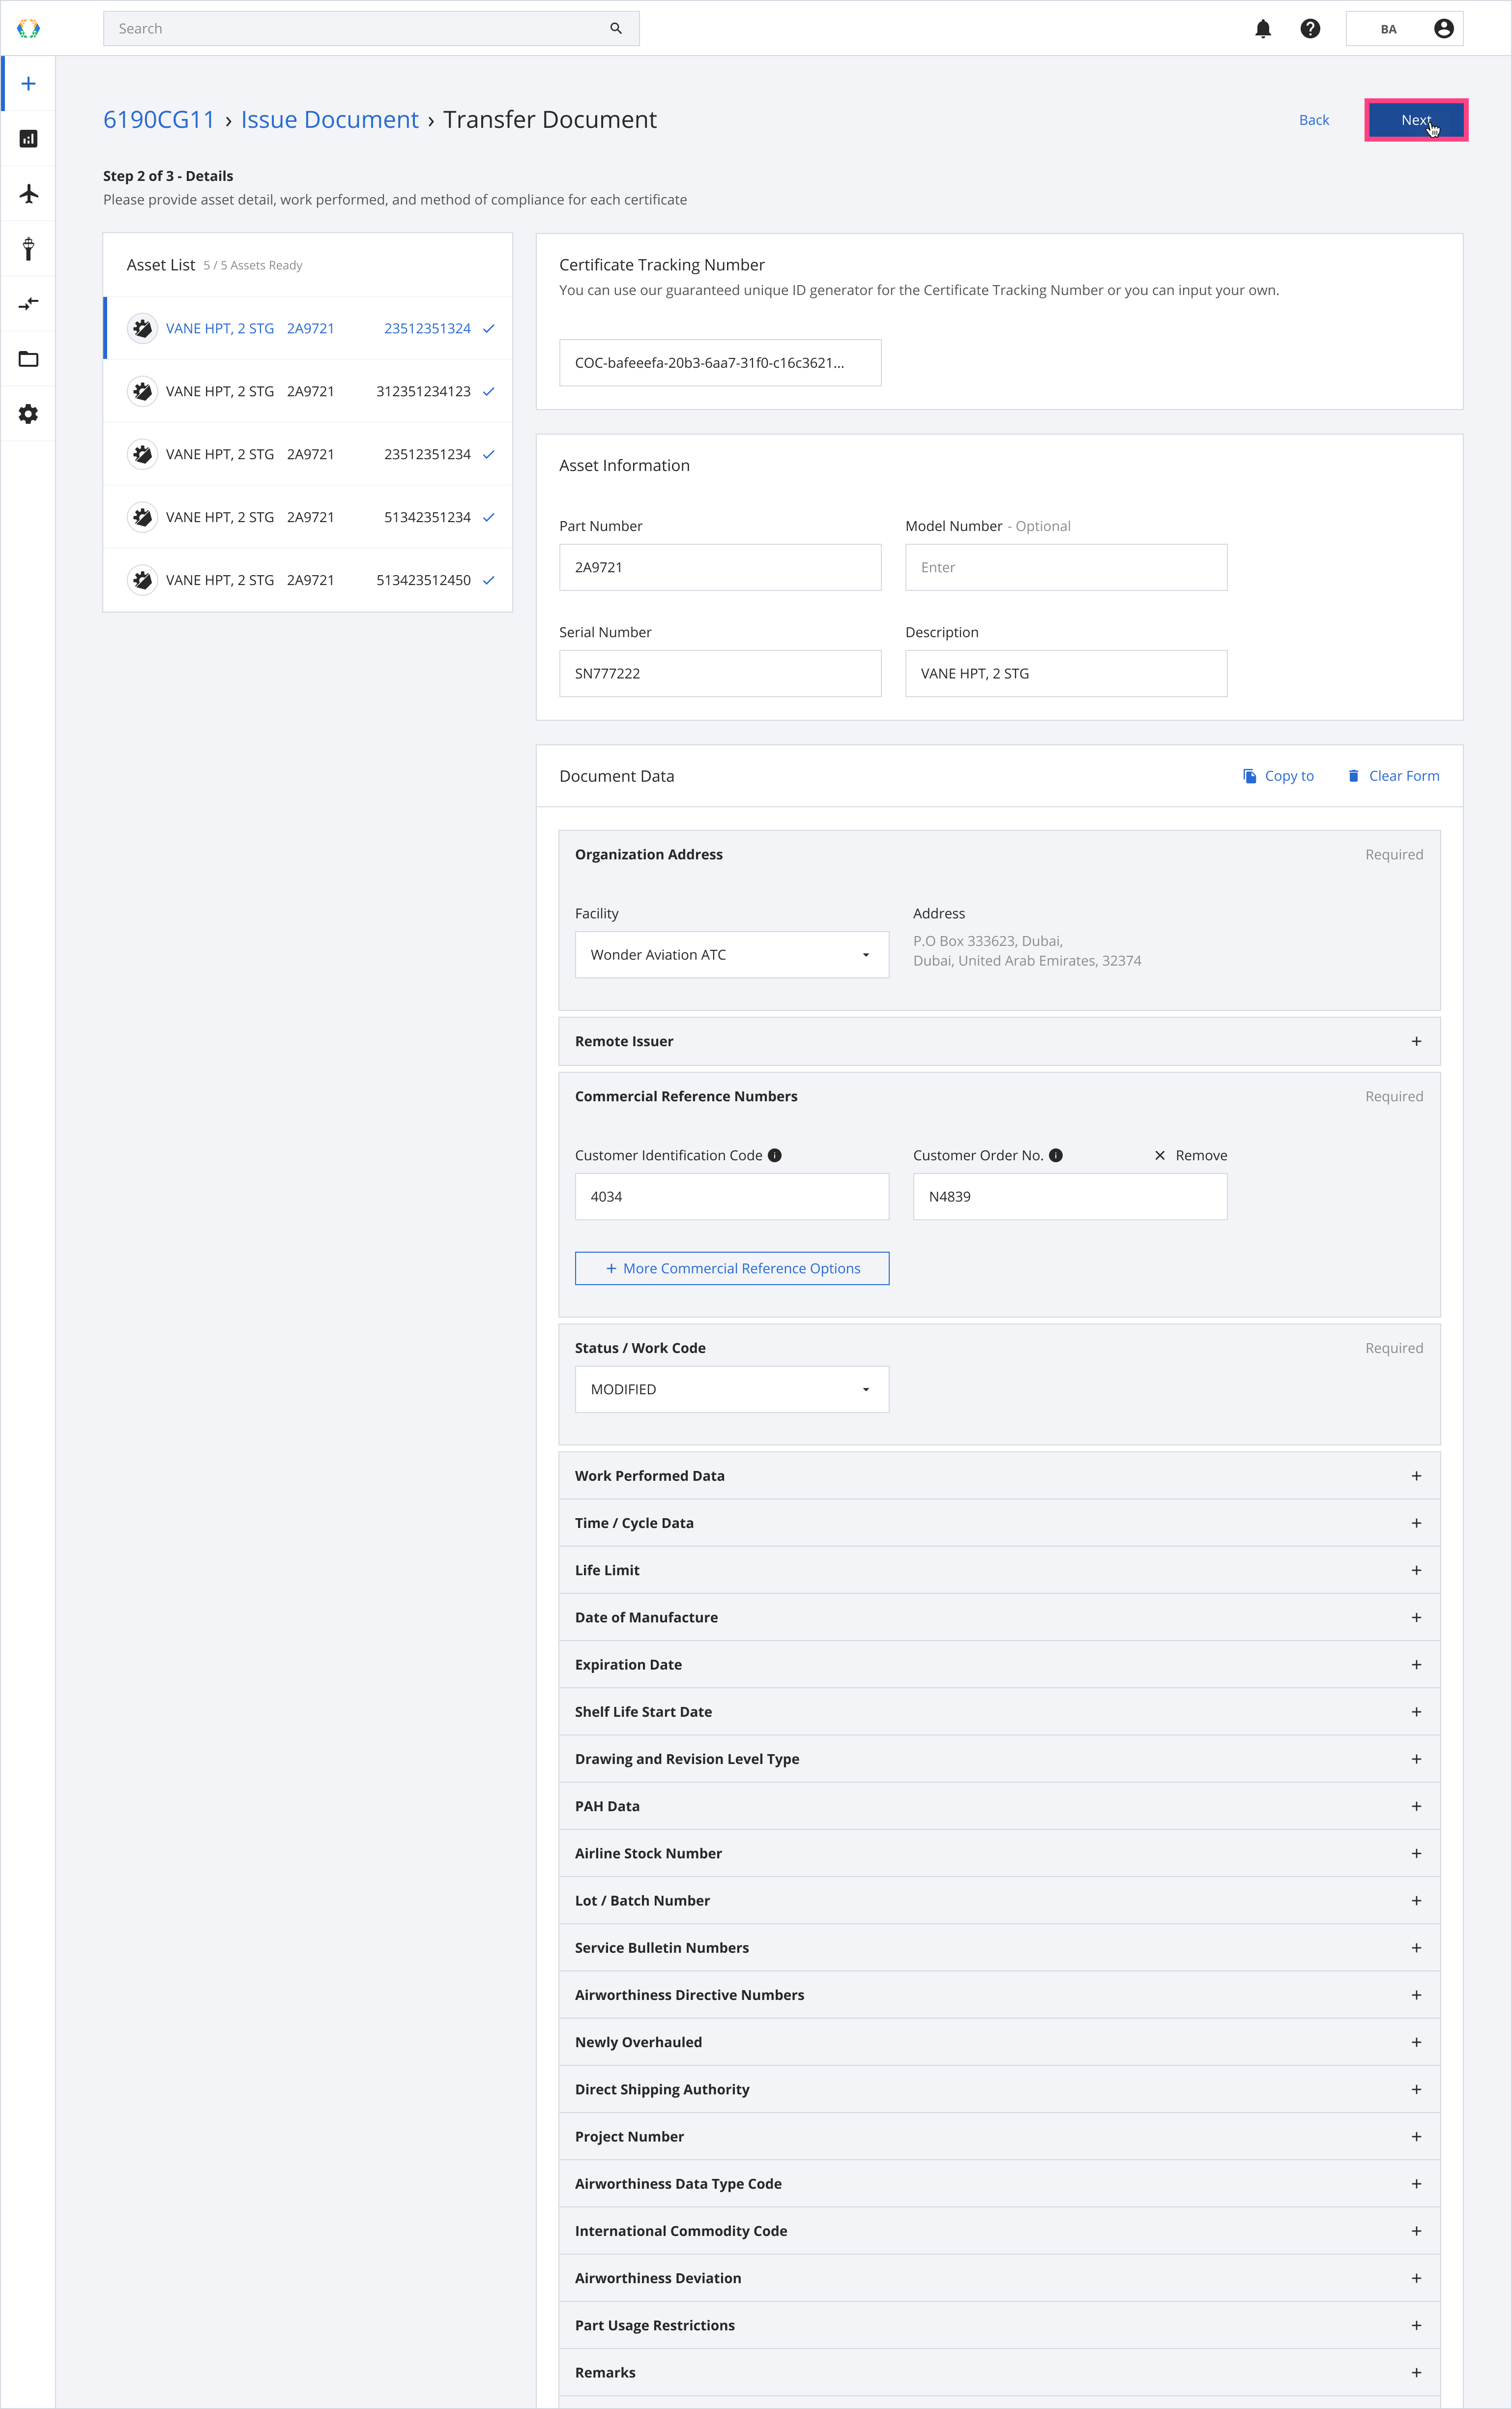Expand the Time / Cycle Data section

999,1523
